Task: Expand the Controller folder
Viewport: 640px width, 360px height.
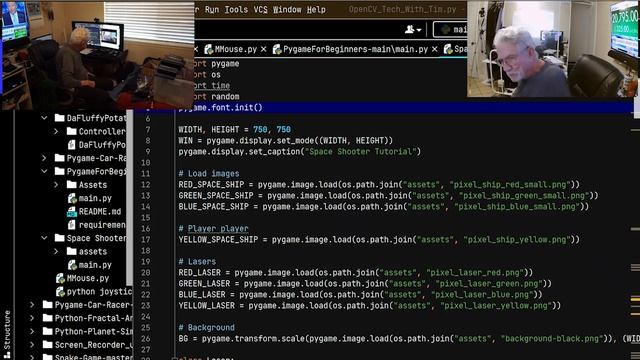Action: [x=56, y=131]
